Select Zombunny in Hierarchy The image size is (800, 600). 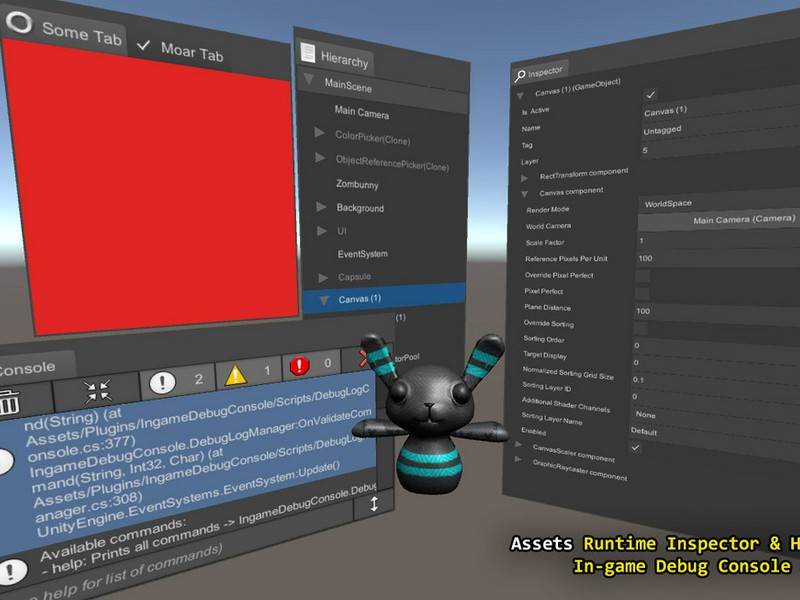[357, 184]
